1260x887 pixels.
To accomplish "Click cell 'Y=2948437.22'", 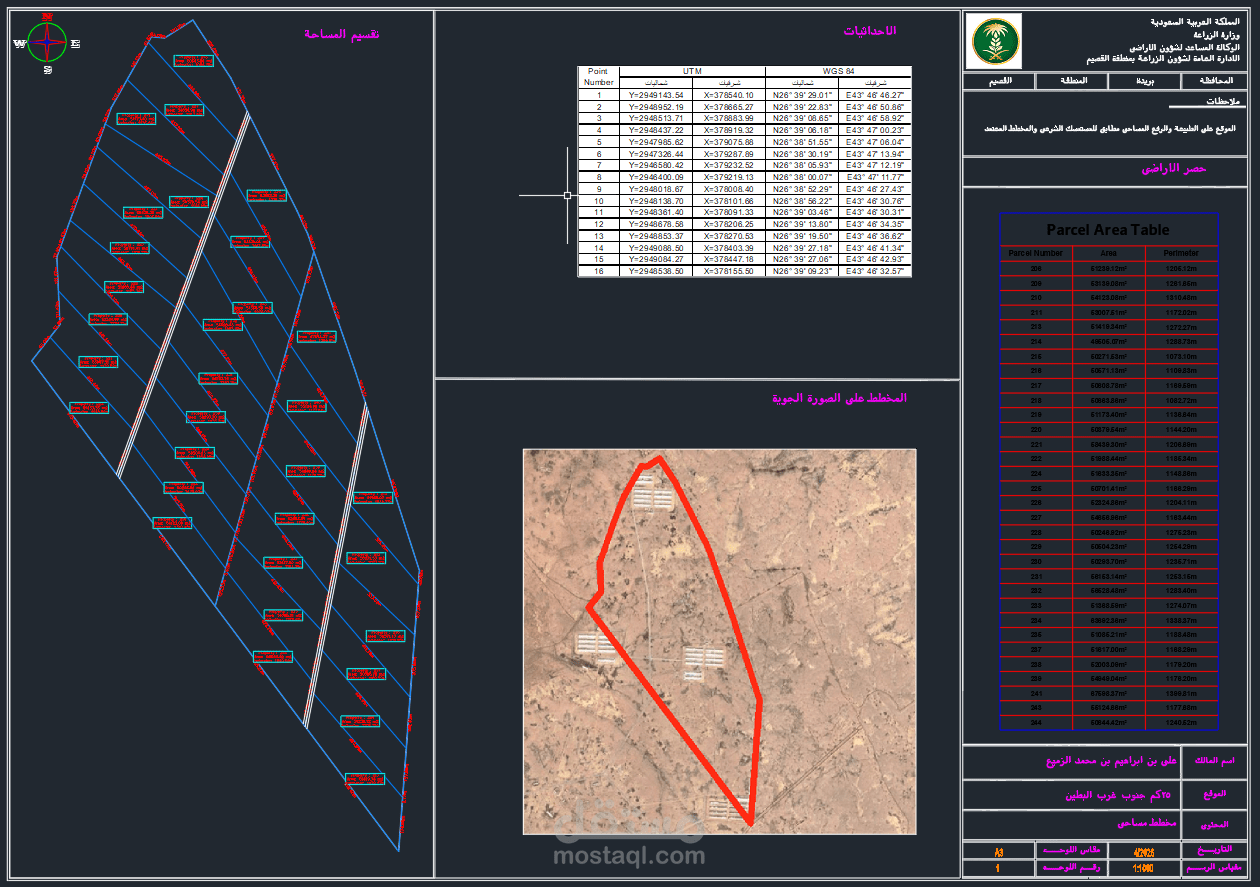I will coord(656,130).
